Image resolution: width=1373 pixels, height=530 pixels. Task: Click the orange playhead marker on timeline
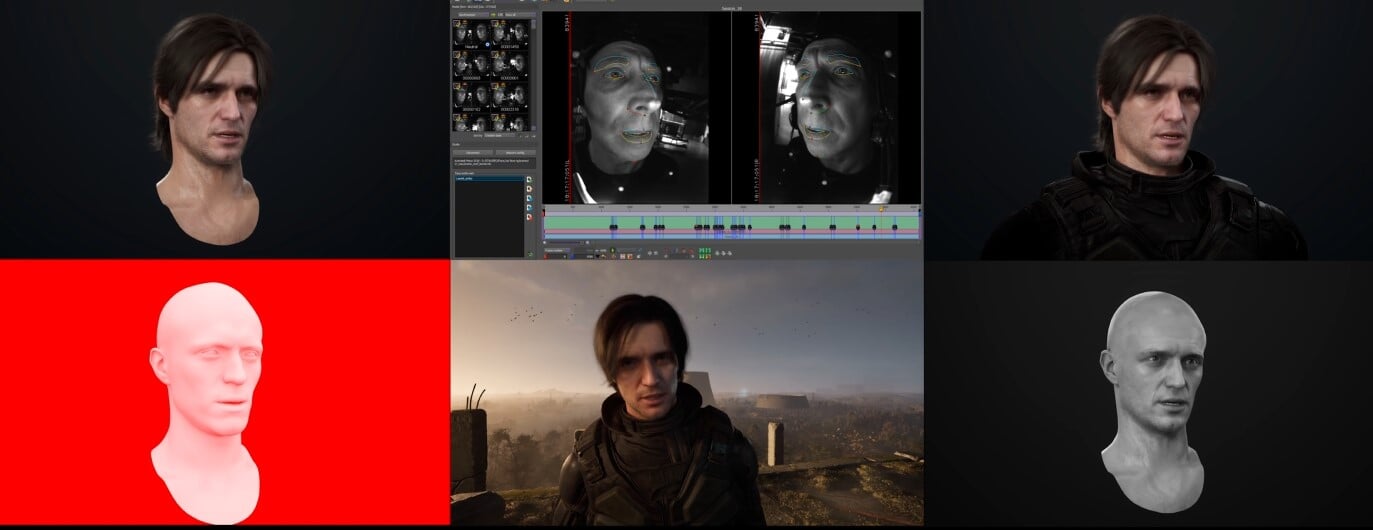tap(881, 209)
